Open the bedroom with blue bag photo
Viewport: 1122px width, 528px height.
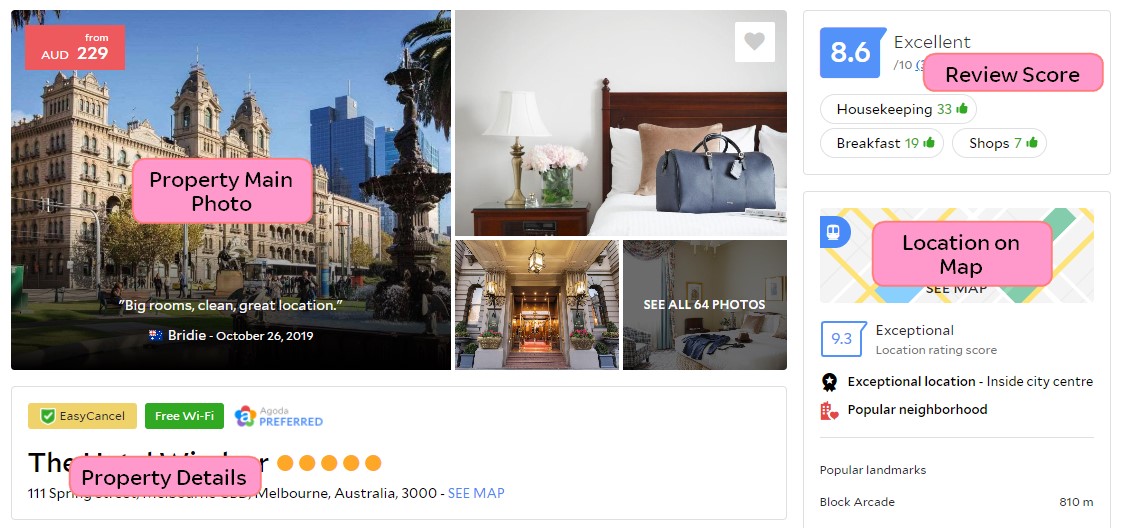tap(621, 123)
